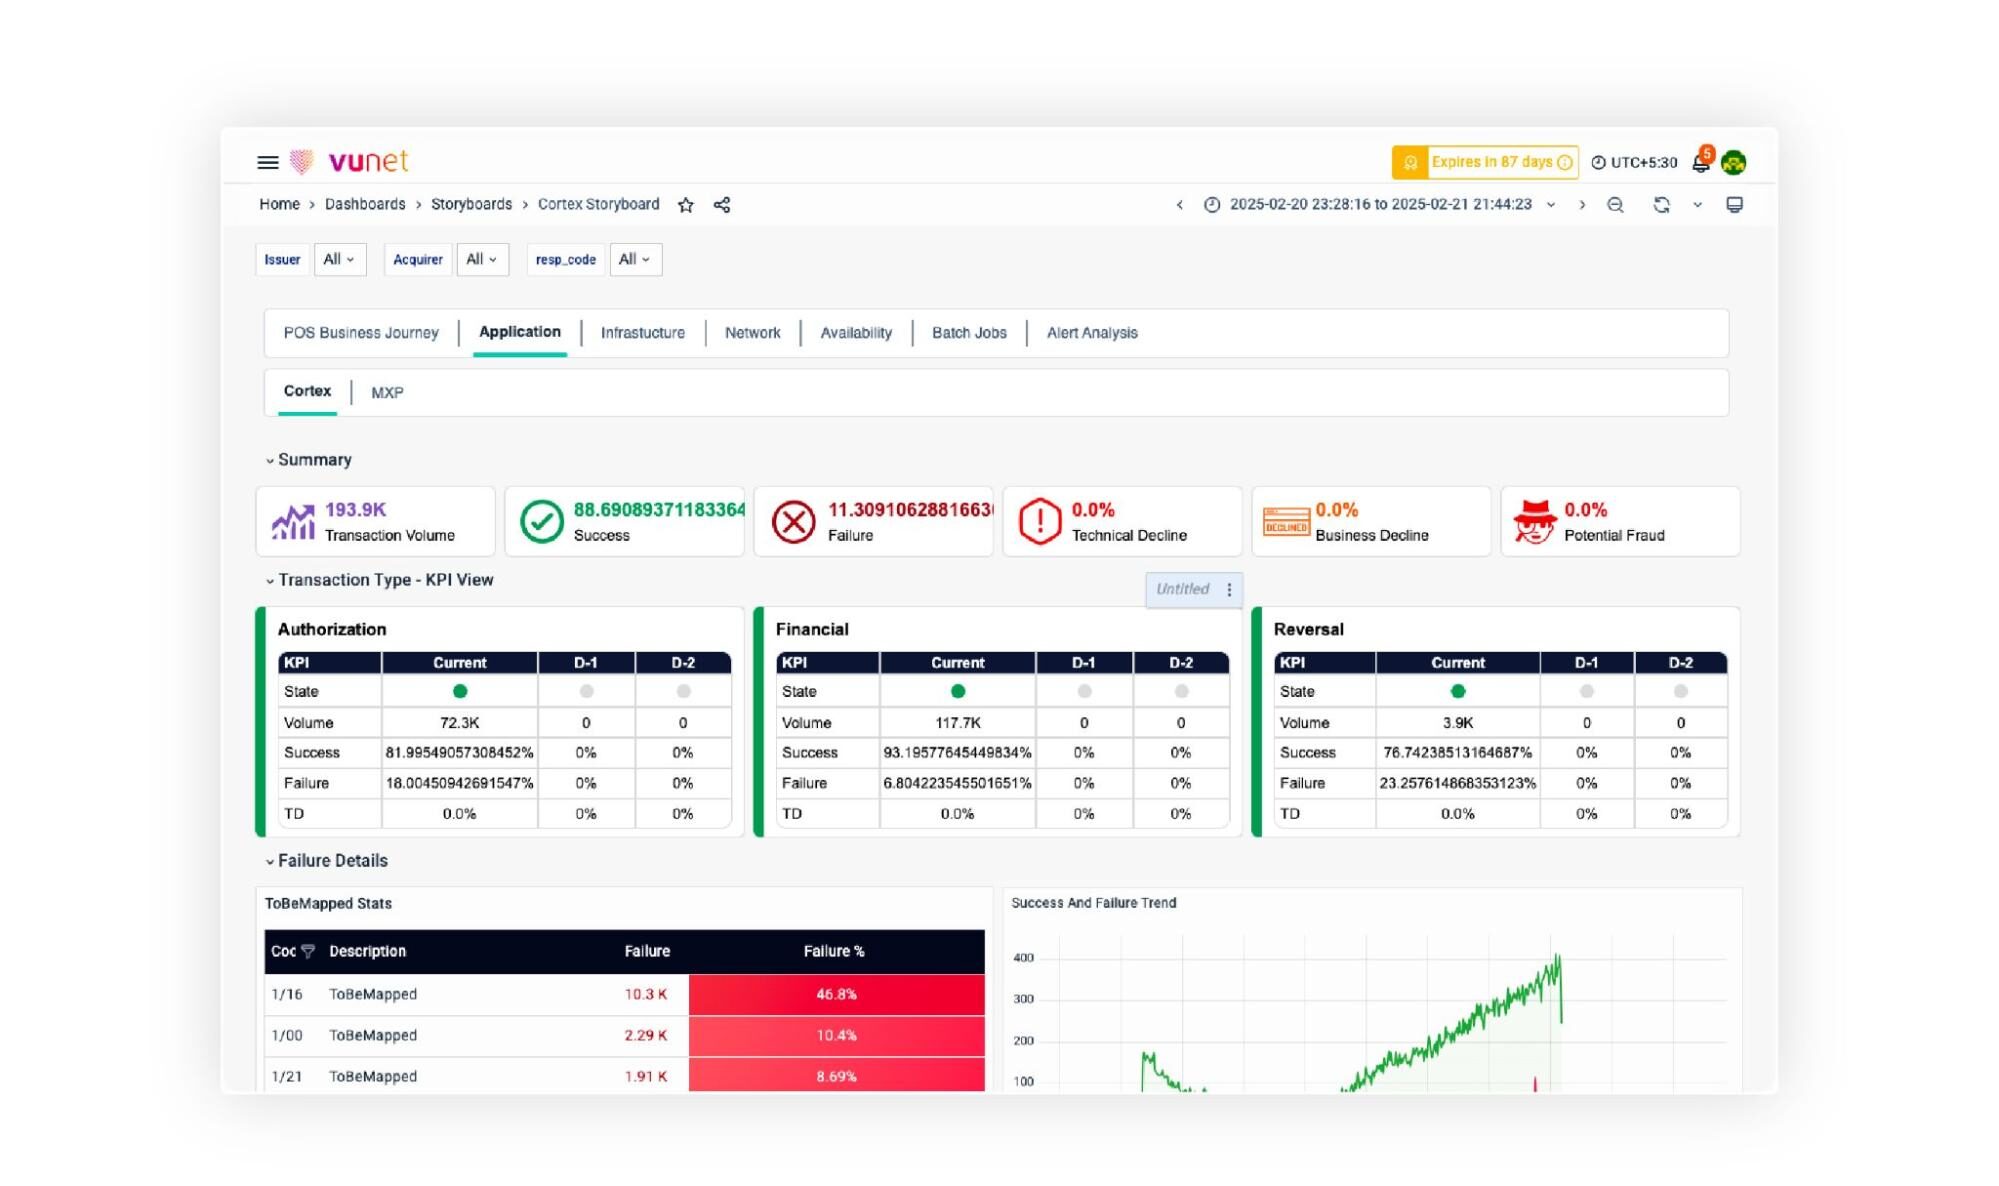Collapse the Summary section

point(270,461)
